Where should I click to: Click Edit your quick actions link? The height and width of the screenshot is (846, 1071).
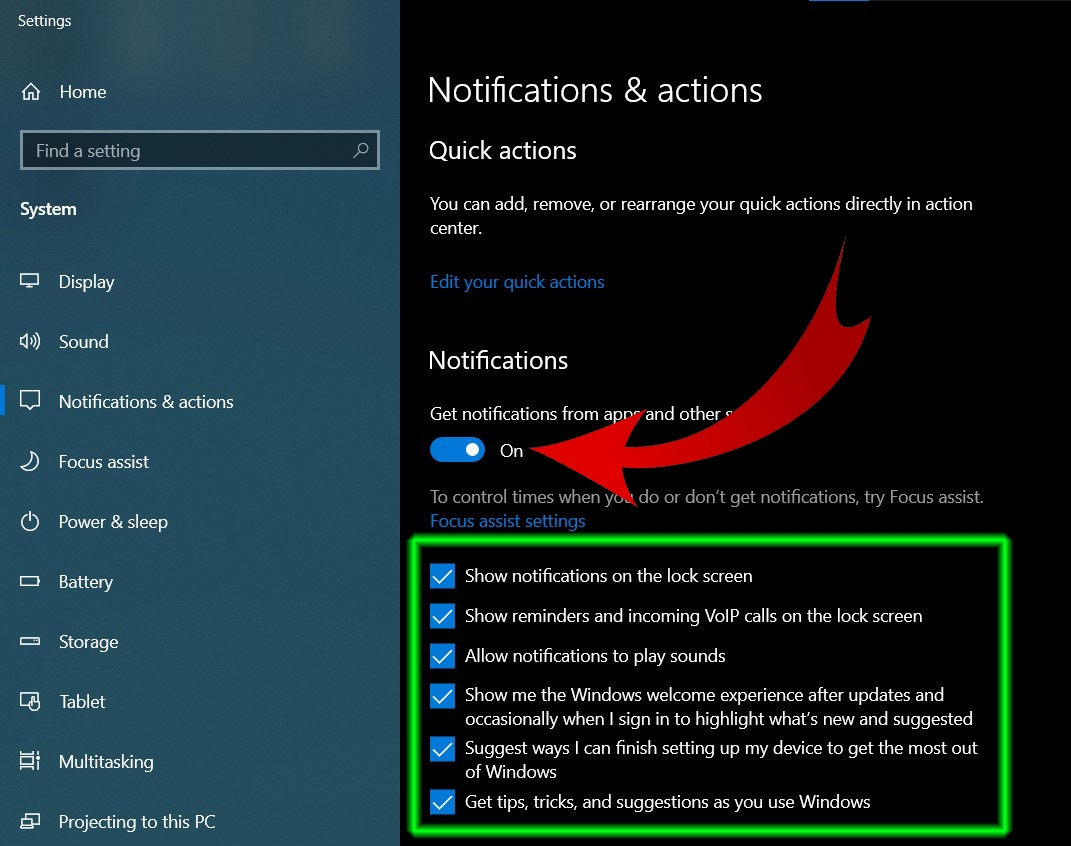point(517,282)
